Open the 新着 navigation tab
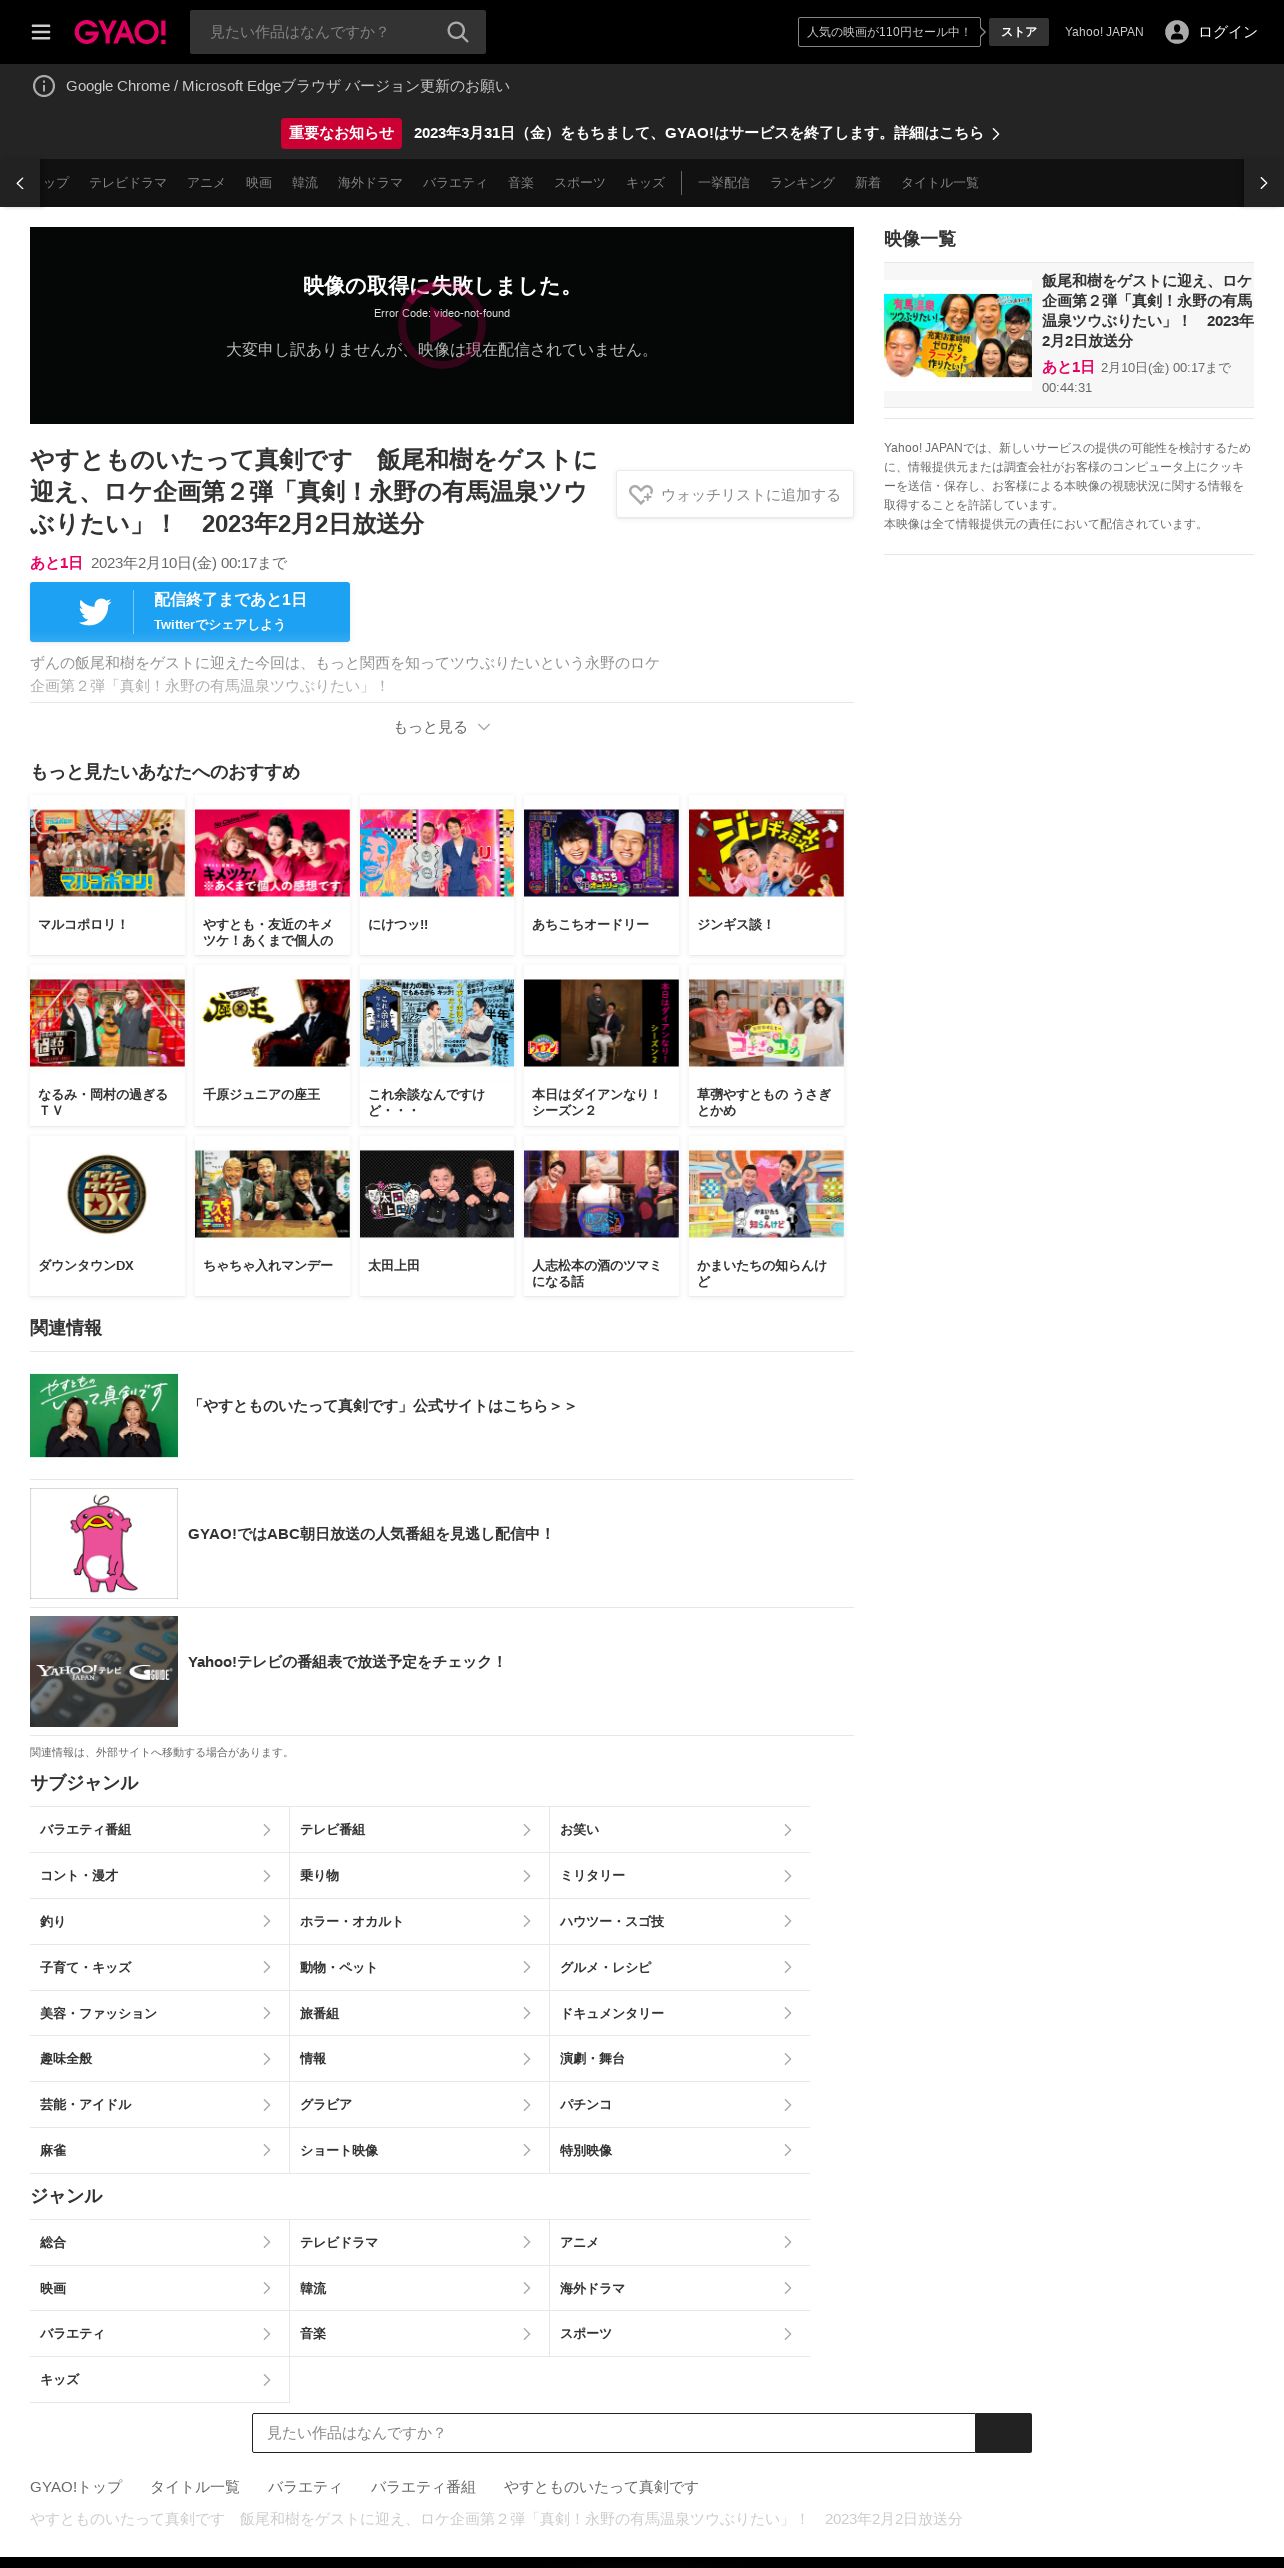Screen dimensions: 1284x2568 (868, 183)
